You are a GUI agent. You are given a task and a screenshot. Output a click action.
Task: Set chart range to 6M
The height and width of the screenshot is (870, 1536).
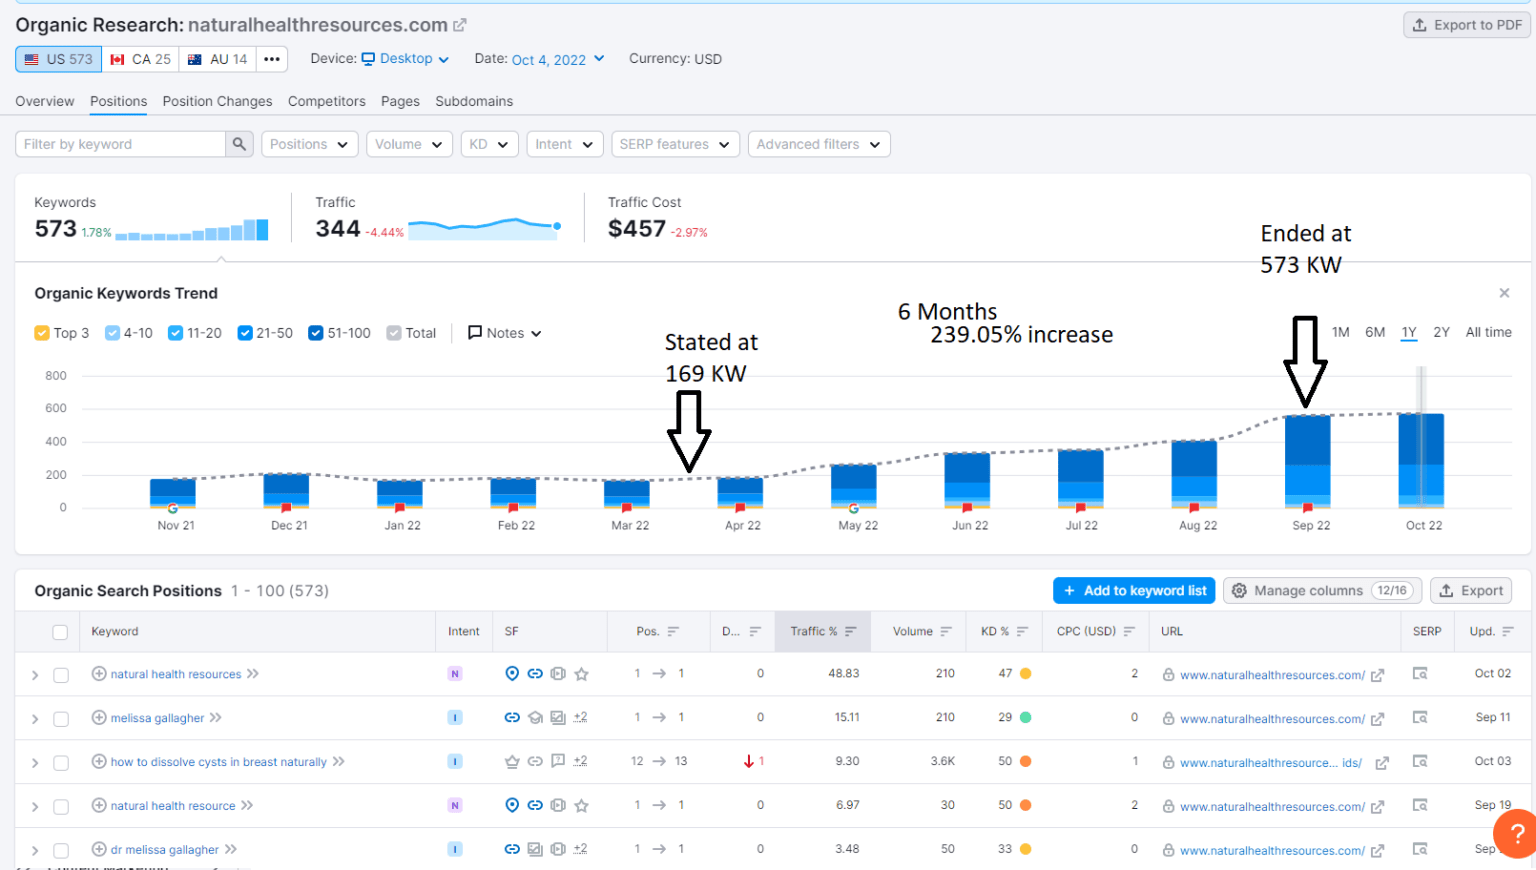coord(1375,332)
